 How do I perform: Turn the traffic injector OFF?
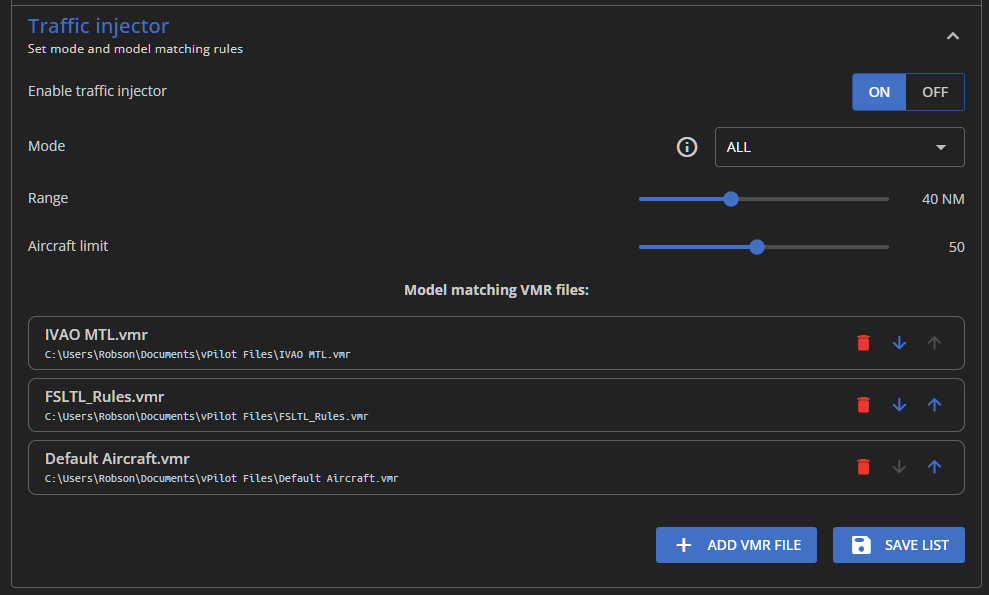pyautogui.click(x=935, y=92)
